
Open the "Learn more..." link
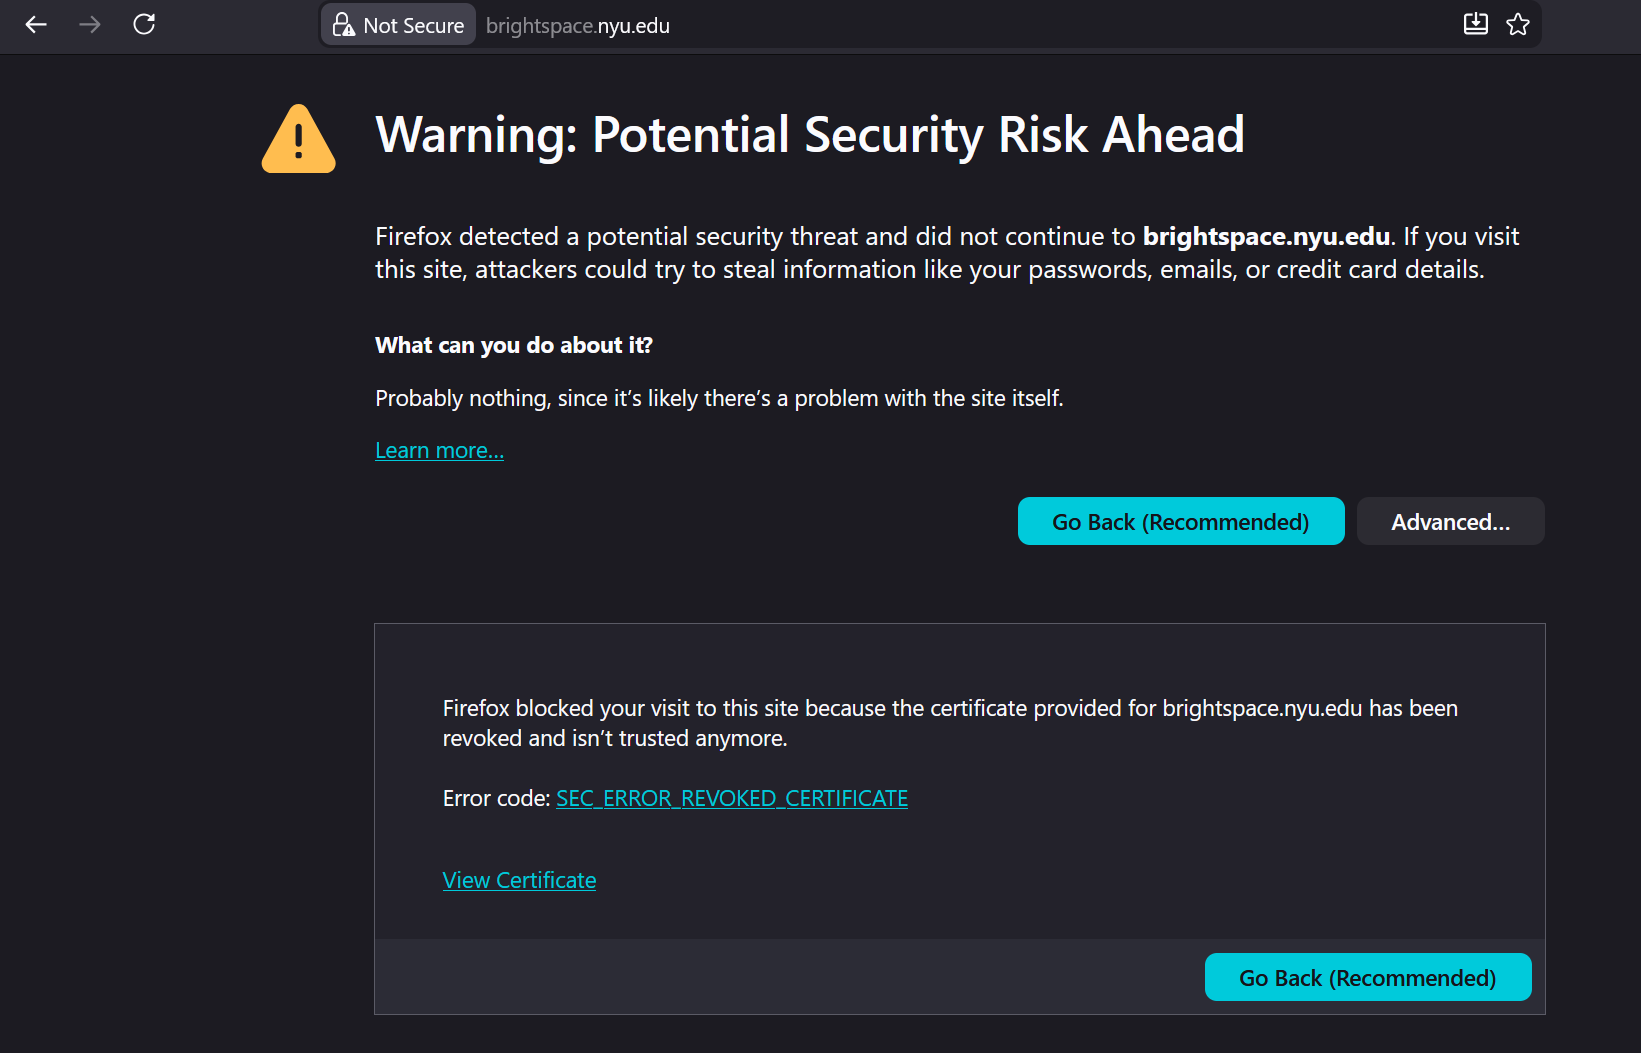point(439,451)
